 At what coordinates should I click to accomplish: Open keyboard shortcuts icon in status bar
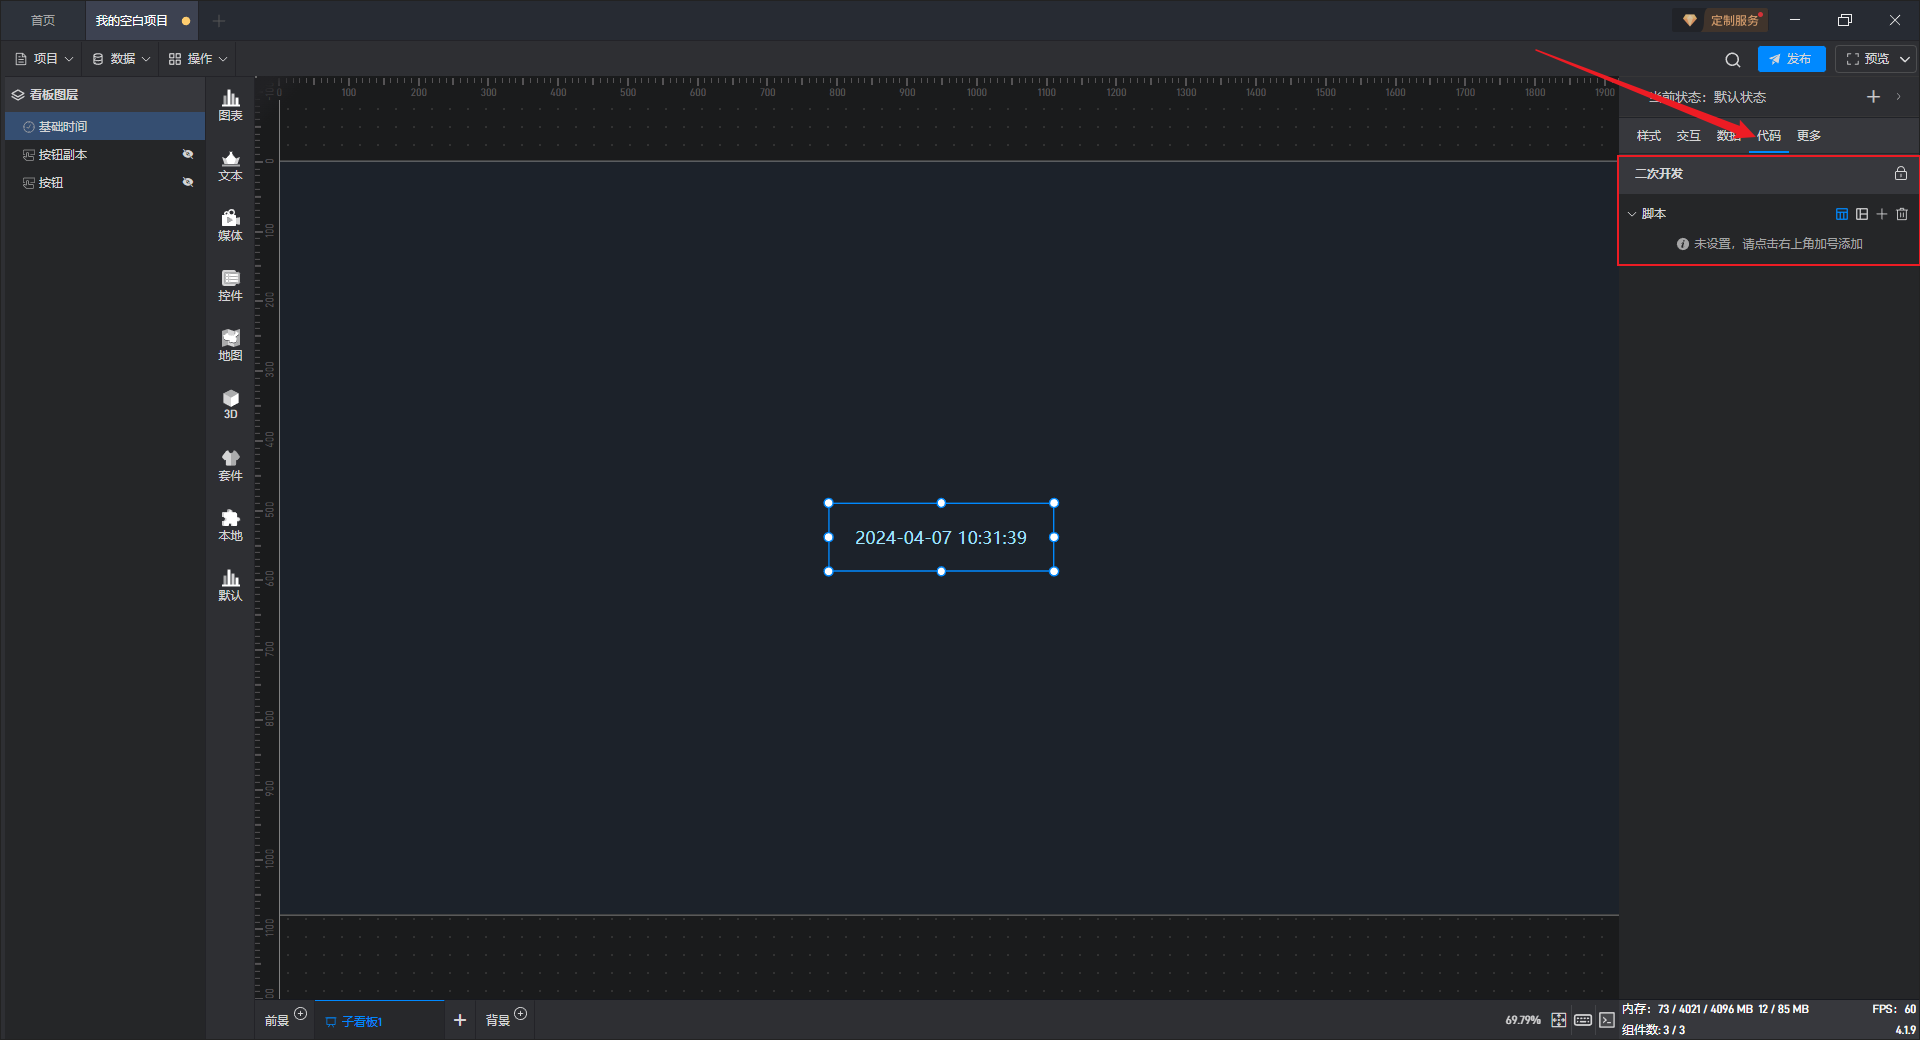(1583, 1020)
